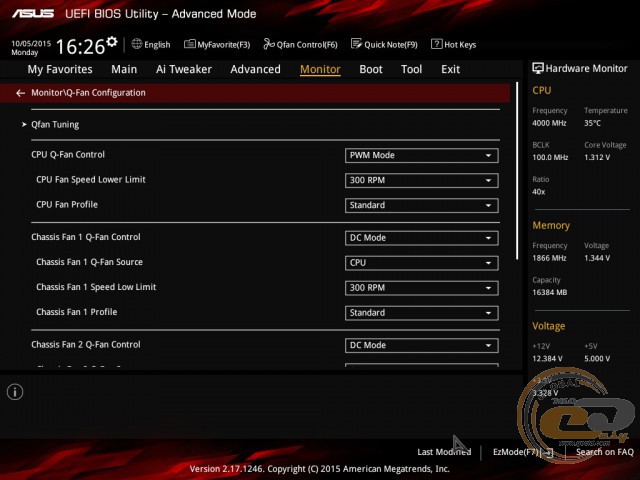Click the +12V 12.384 V reading

click(x=547, y=359)
